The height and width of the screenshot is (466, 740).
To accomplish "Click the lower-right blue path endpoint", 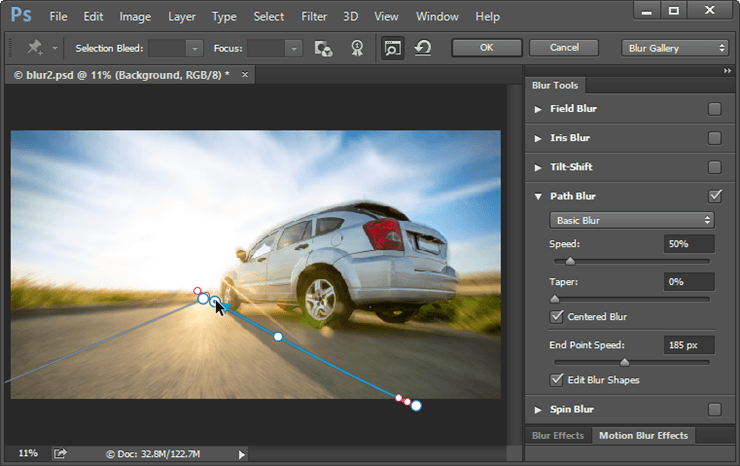I will [416, 406].
